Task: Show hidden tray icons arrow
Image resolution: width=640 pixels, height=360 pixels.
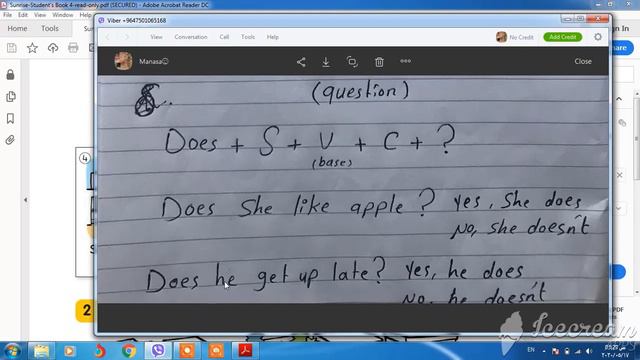Action: [544, 351]
